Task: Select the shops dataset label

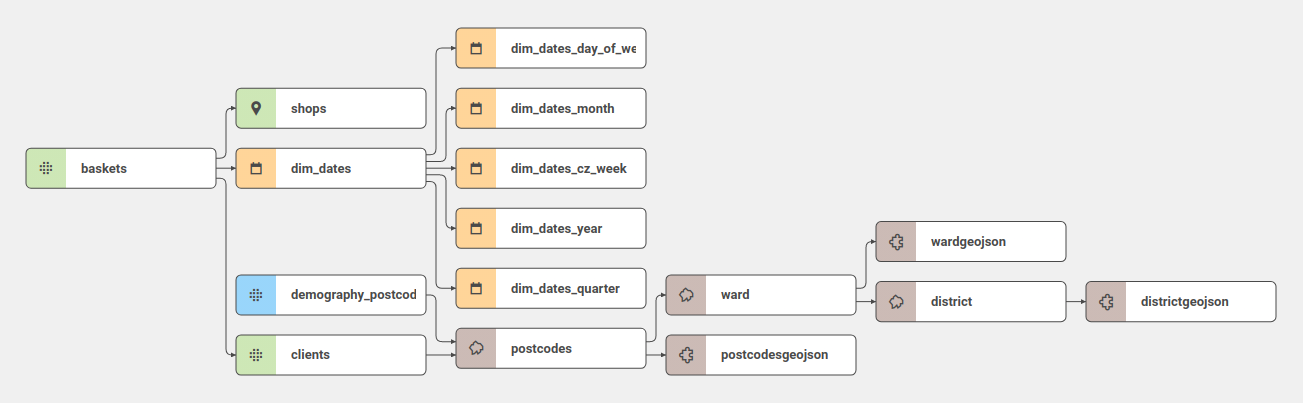Action: coord(308,108)
